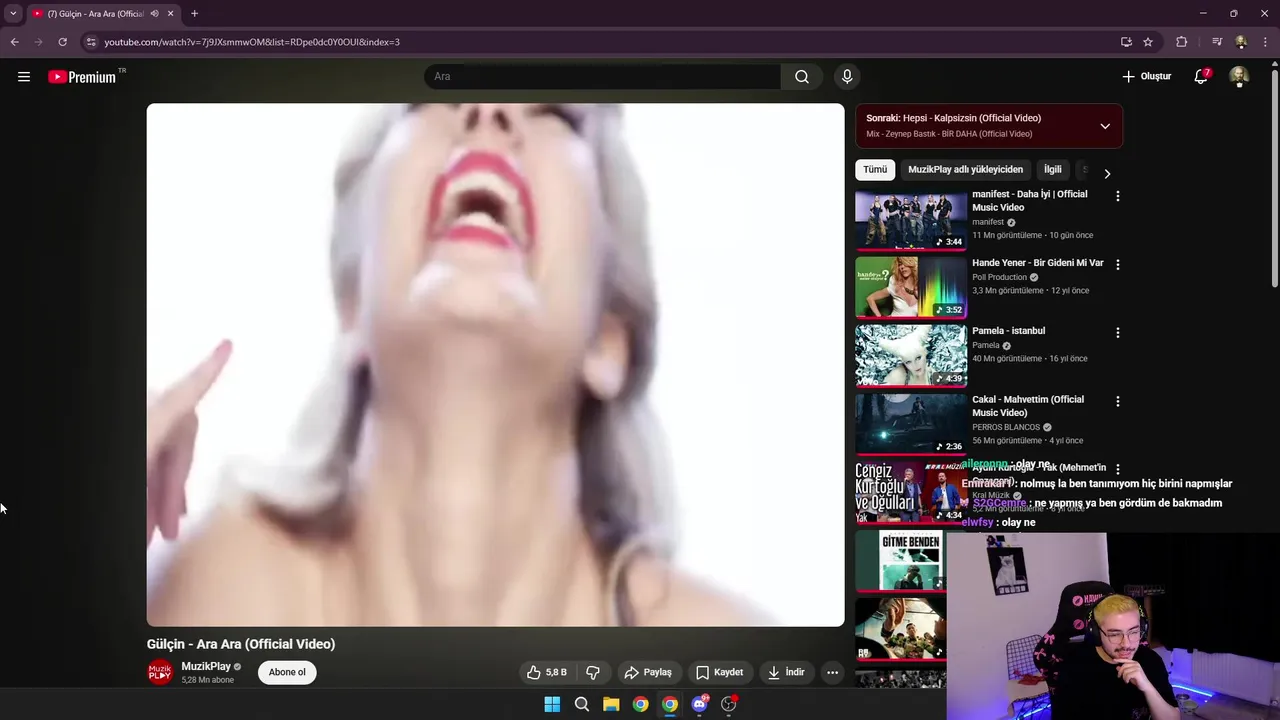Play Pamela - İstanbul thumbnail
This screenshot has width=1280, height=720.
(x=911, y=355)
